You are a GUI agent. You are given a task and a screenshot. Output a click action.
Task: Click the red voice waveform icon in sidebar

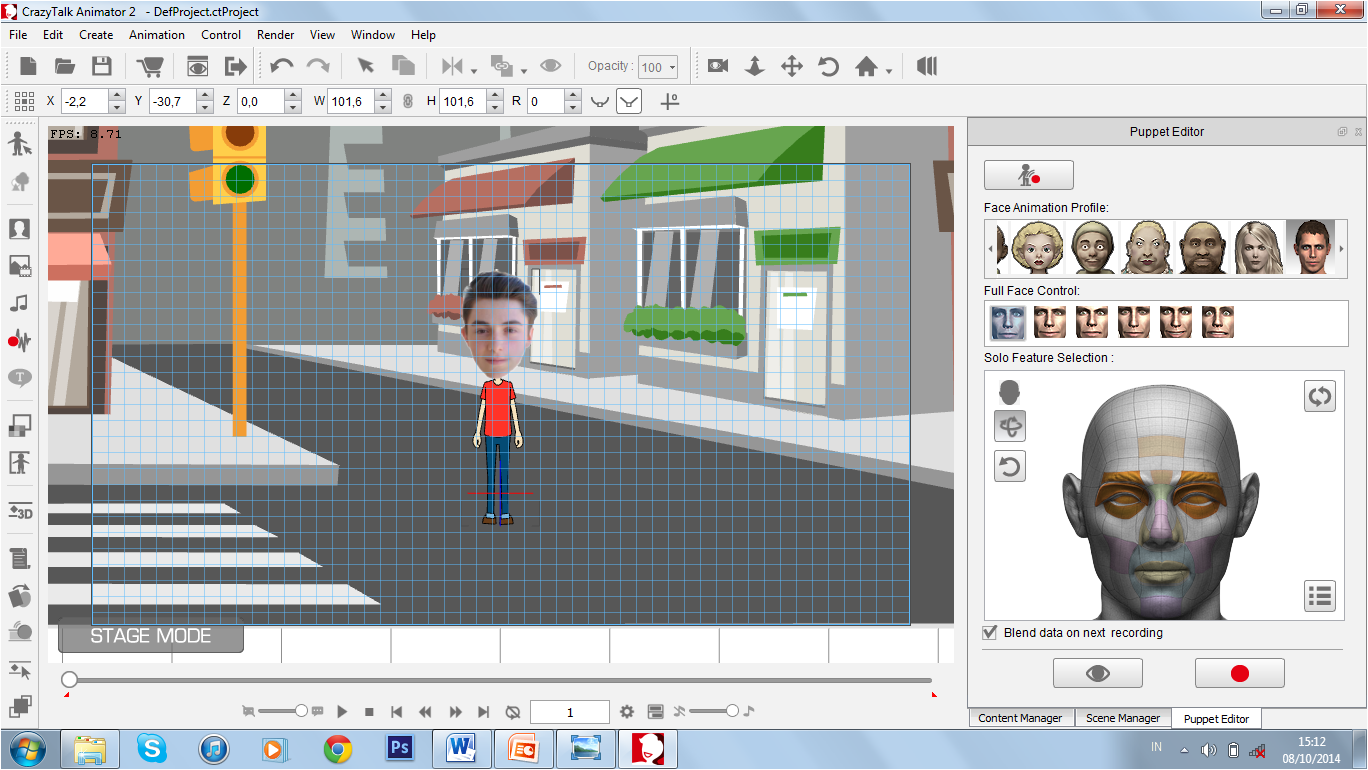[x=20, y=340]
